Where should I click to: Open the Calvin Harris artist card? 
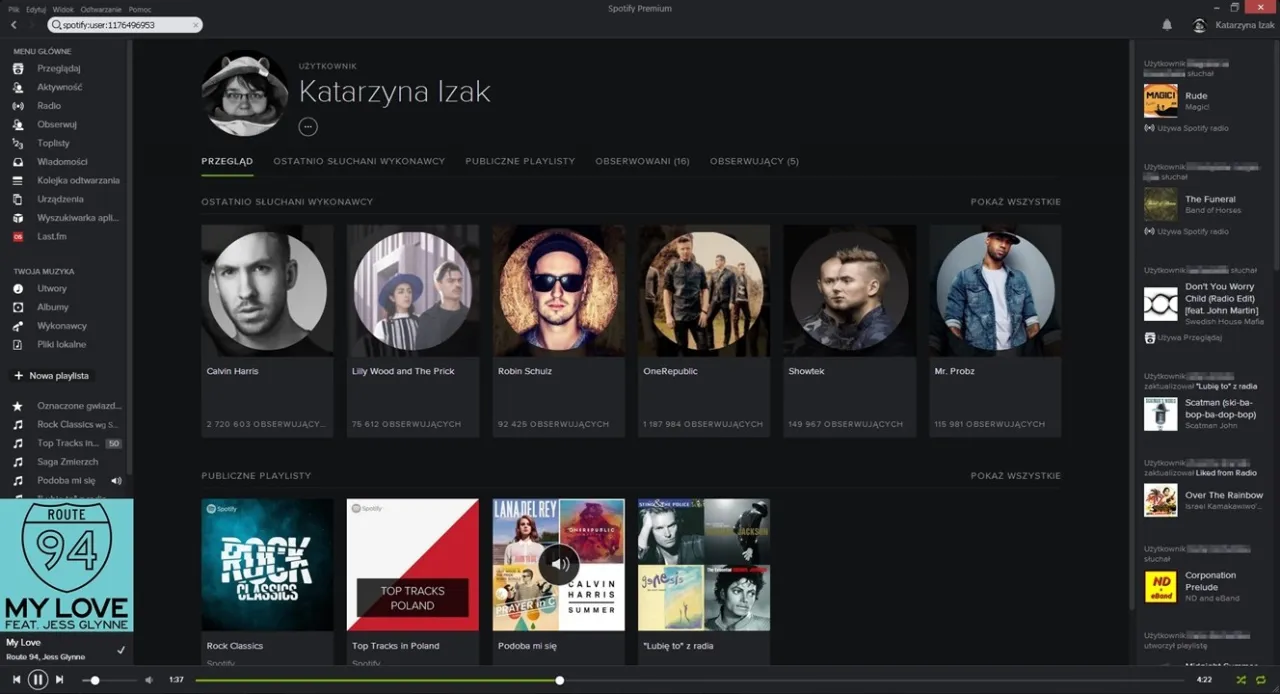267,331
